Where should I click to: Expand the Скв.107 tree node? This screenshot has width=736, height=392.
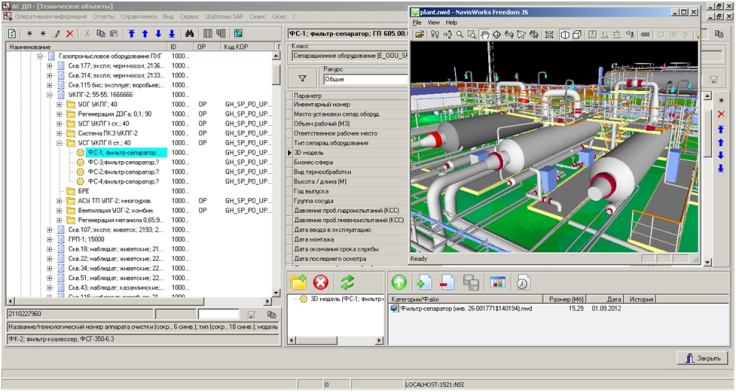tap(50, 230)
